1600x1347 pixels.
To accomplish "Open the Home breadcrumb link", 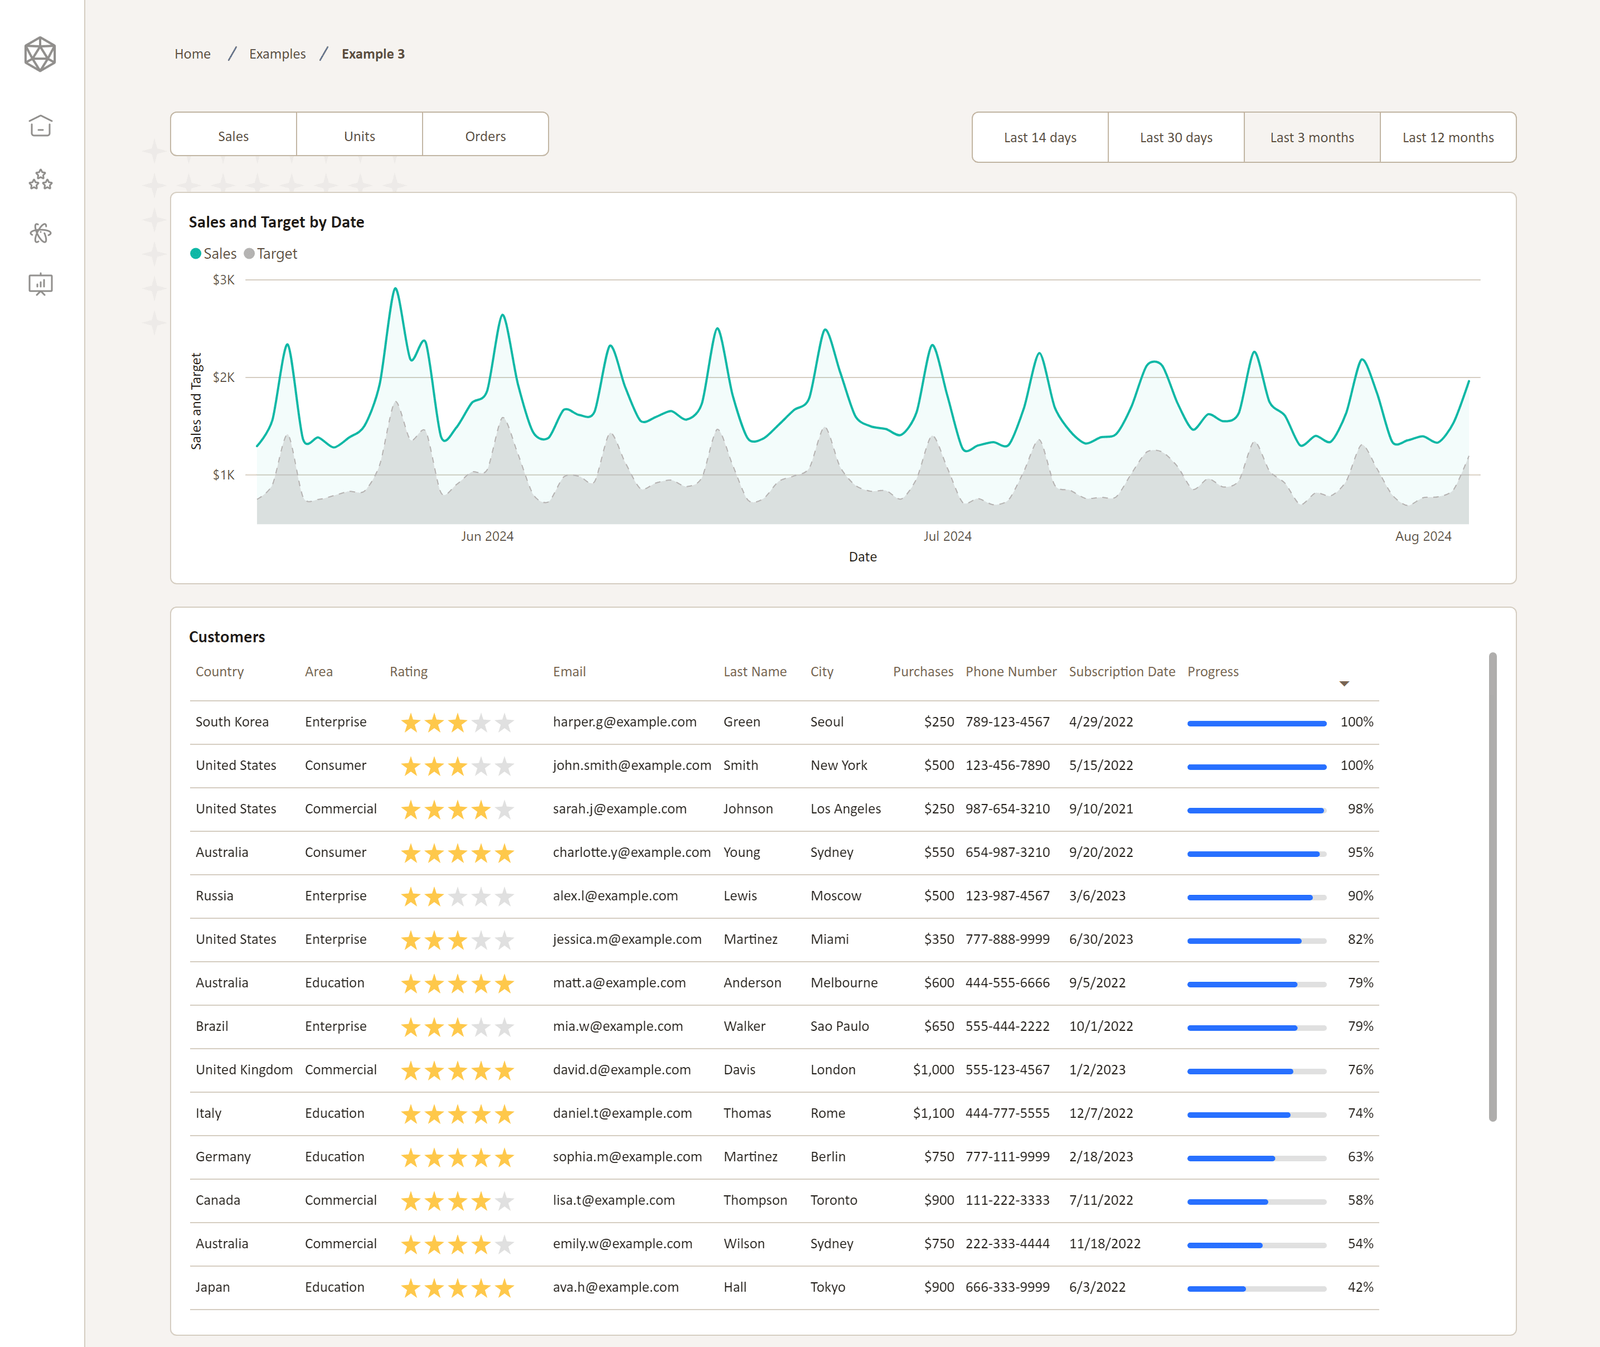I will [x=192, y=53].
